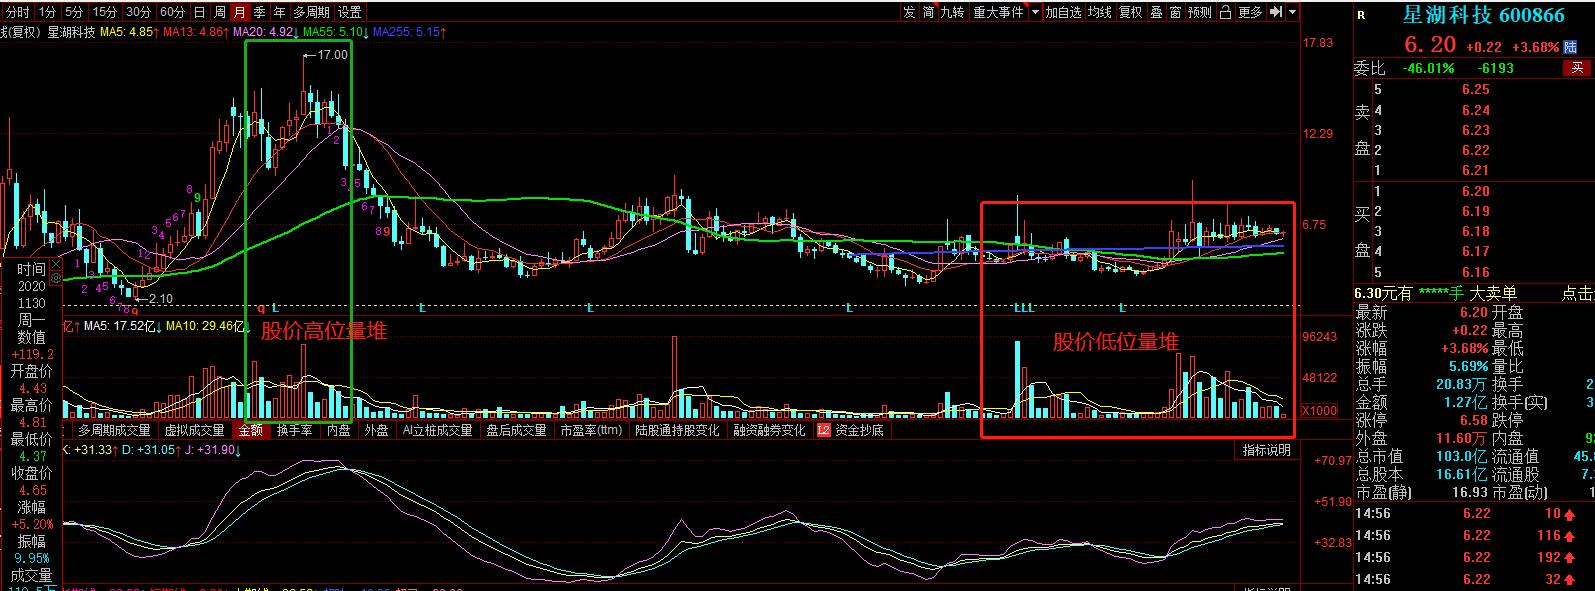Viewport: 1595px width, 591px height.
Task: Click the 叠 overlay button
Action: click(x=1156, y=12)
